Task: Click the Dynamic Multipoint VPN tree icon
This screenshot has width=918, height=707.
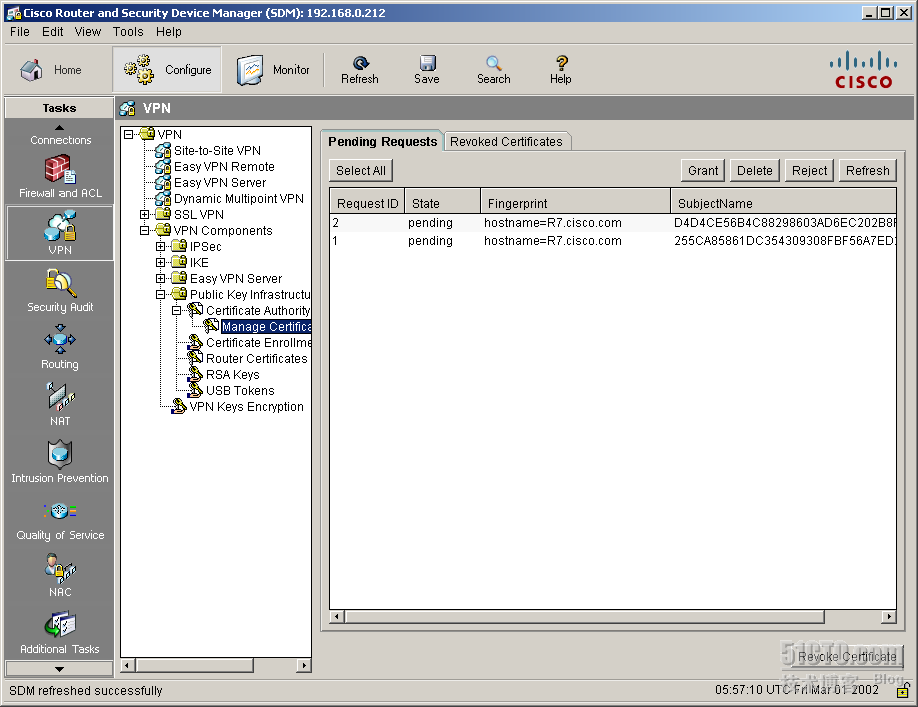Action: [163, 198]
